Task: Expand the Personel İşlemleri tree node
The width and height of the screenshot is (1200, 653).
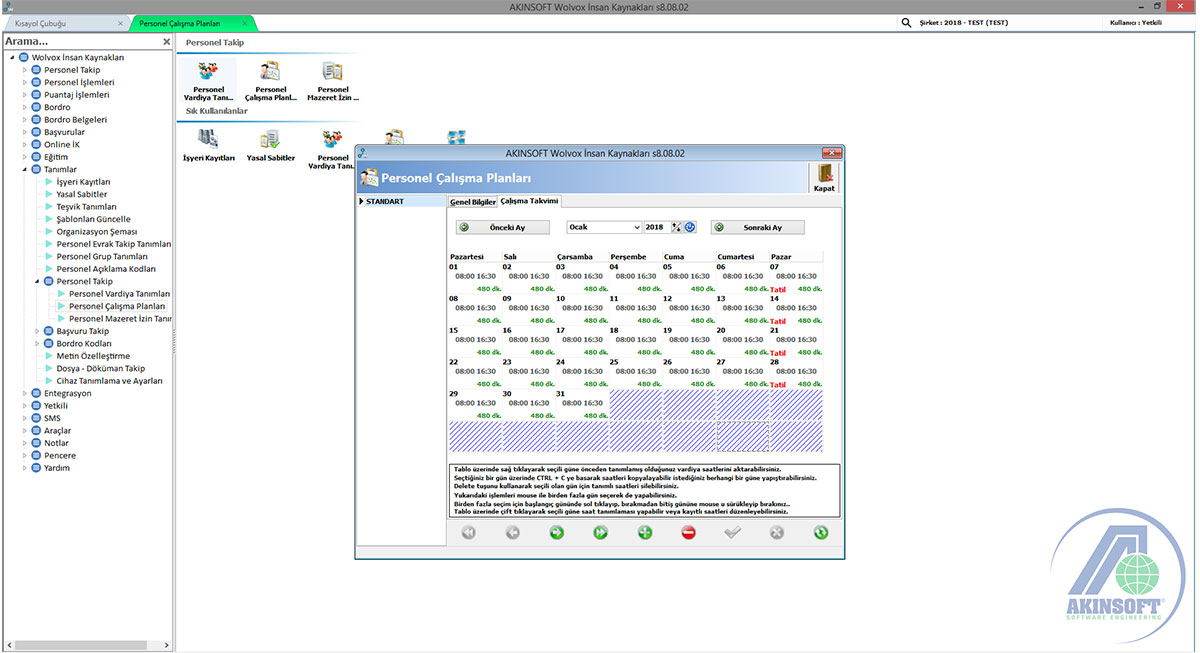Action: pyautogui.click(x=25, y=82)
